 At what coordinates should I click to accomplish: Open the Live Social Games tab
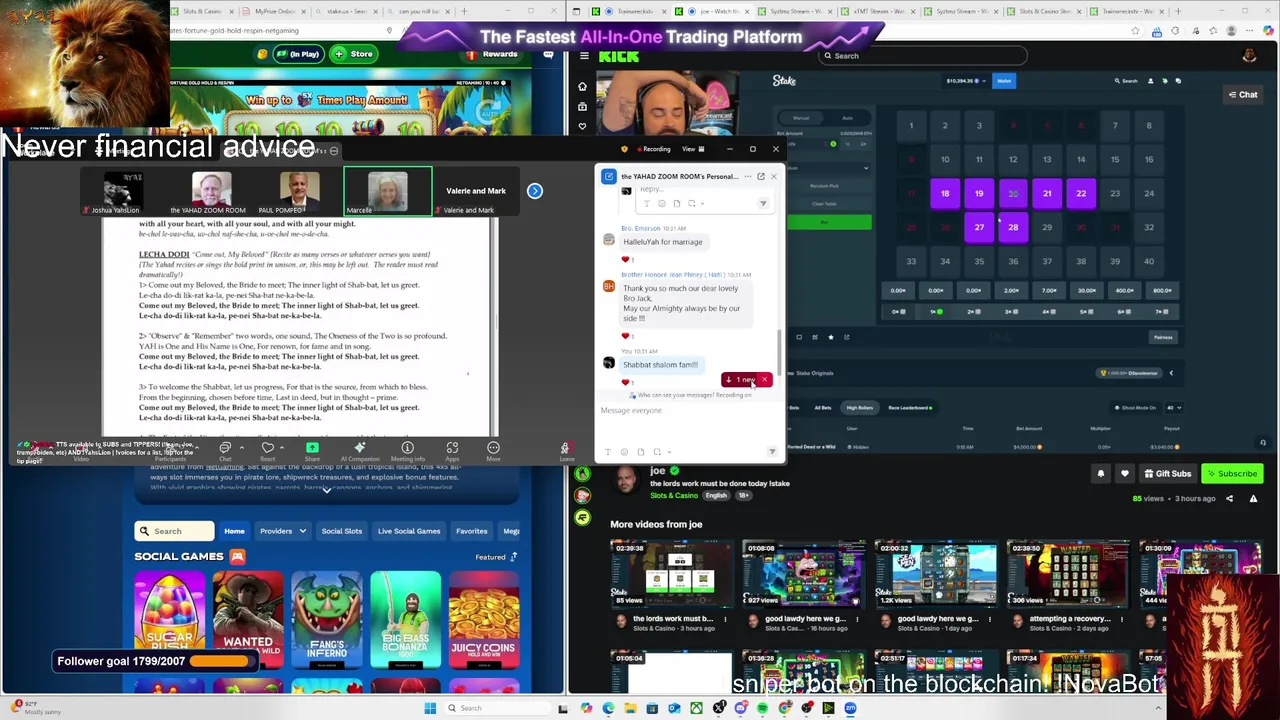408,531
